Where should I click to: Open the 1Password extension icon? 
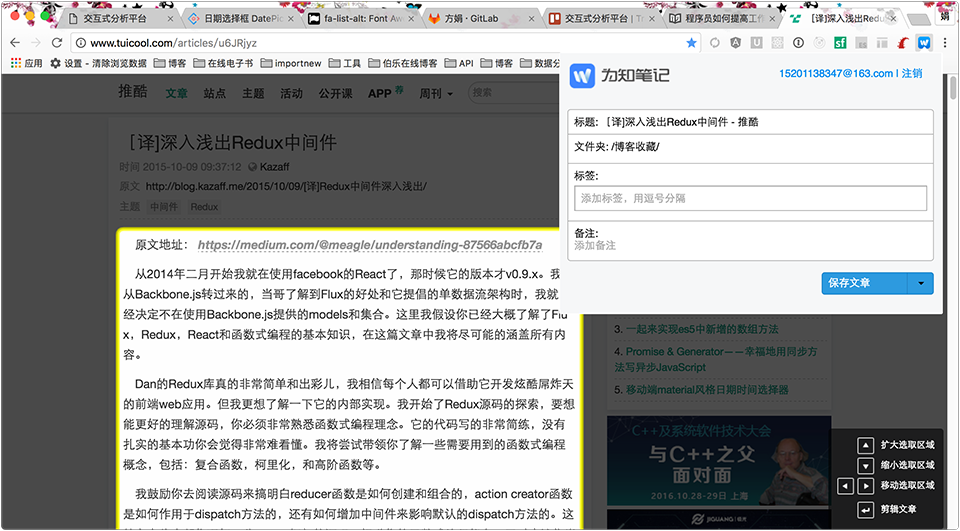click(x=798, y=43)
